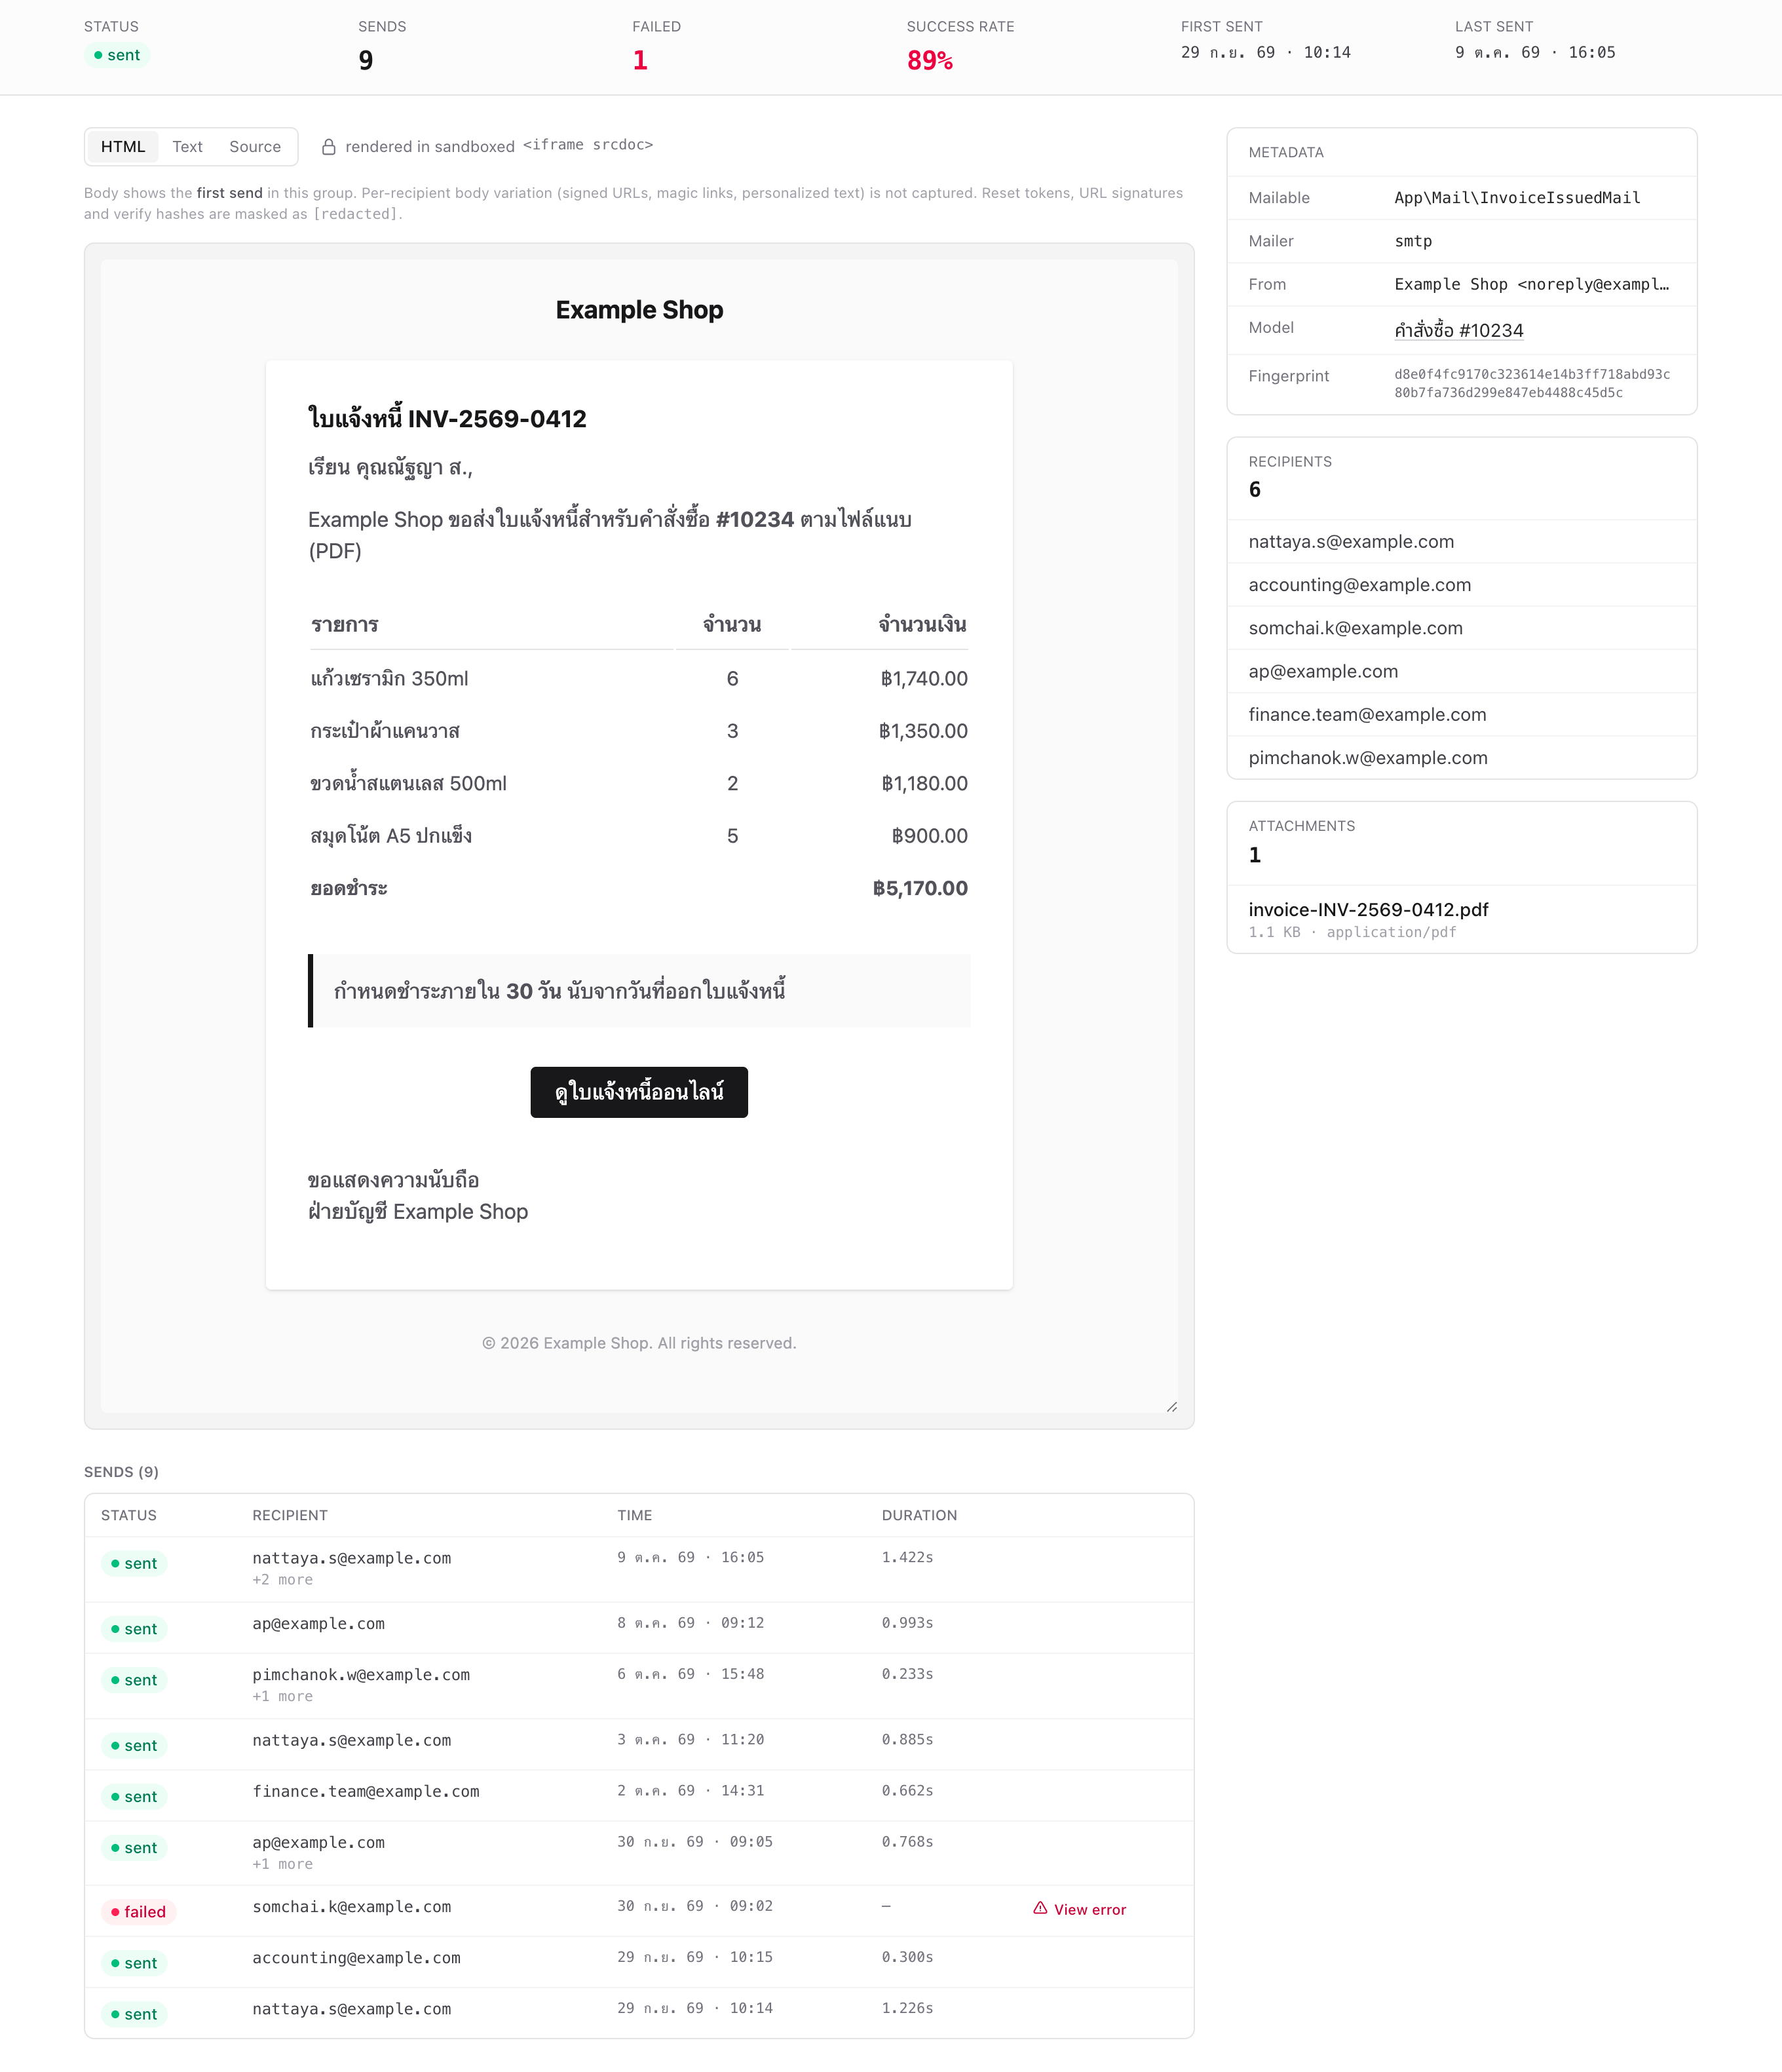
Task: Click the Fingerprint hash value
Action: [x=1532, y=383]
